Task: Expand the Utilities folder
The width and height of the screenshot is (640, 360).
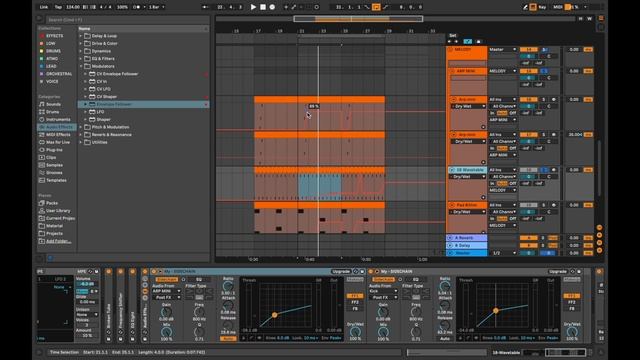Action: pyautogui.click(x=81, y=142)
